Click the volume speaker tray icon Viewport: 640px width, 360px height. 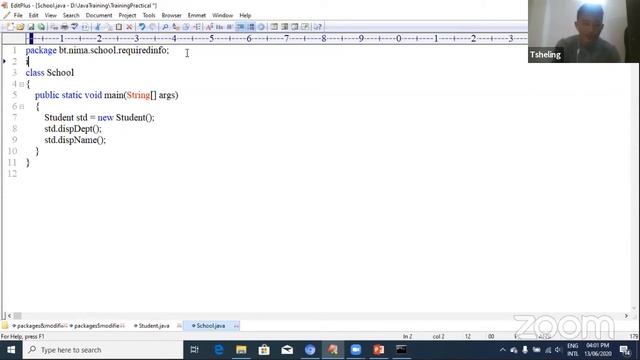click(x=558, y=350)
